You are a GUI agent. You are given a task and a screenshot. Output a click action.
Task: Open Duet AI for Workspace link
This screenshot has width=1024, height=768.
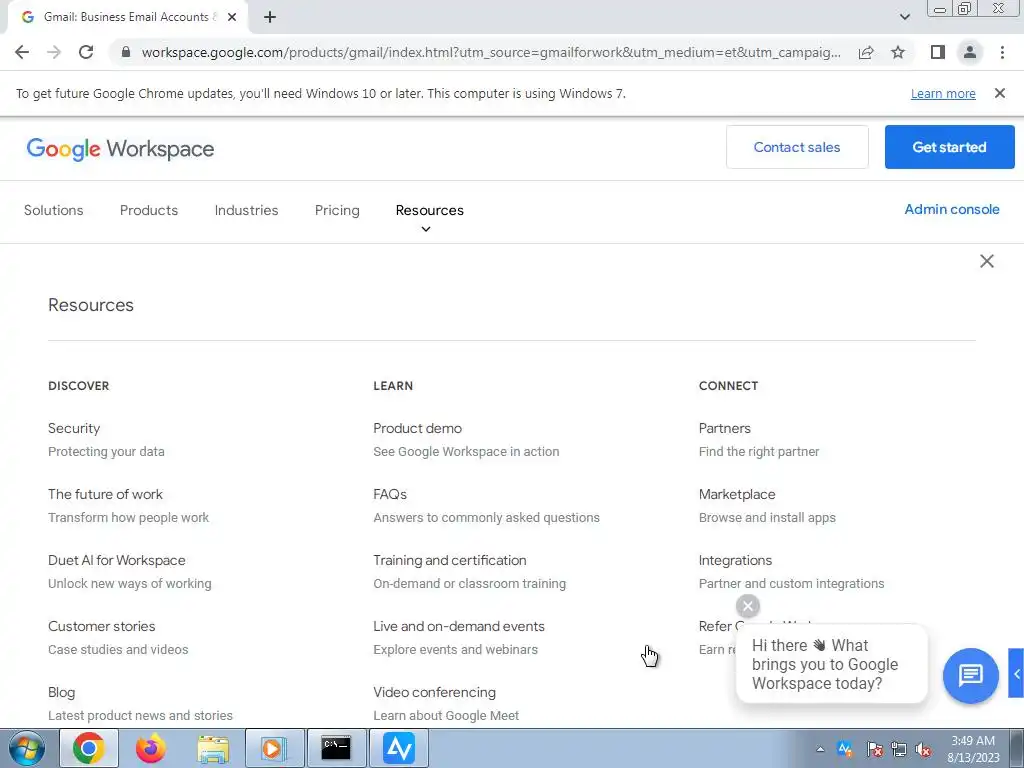tap(116, 560)
